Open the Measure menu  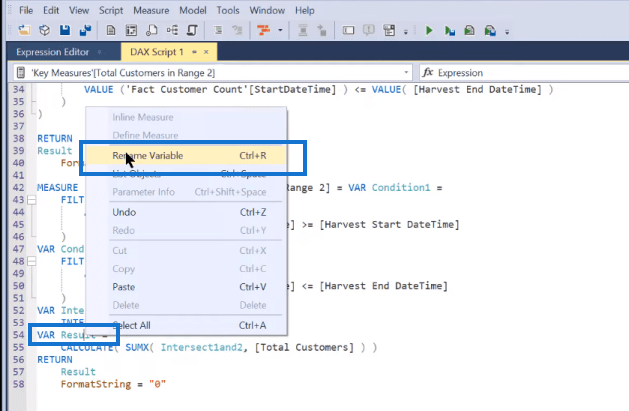[151, 10]
